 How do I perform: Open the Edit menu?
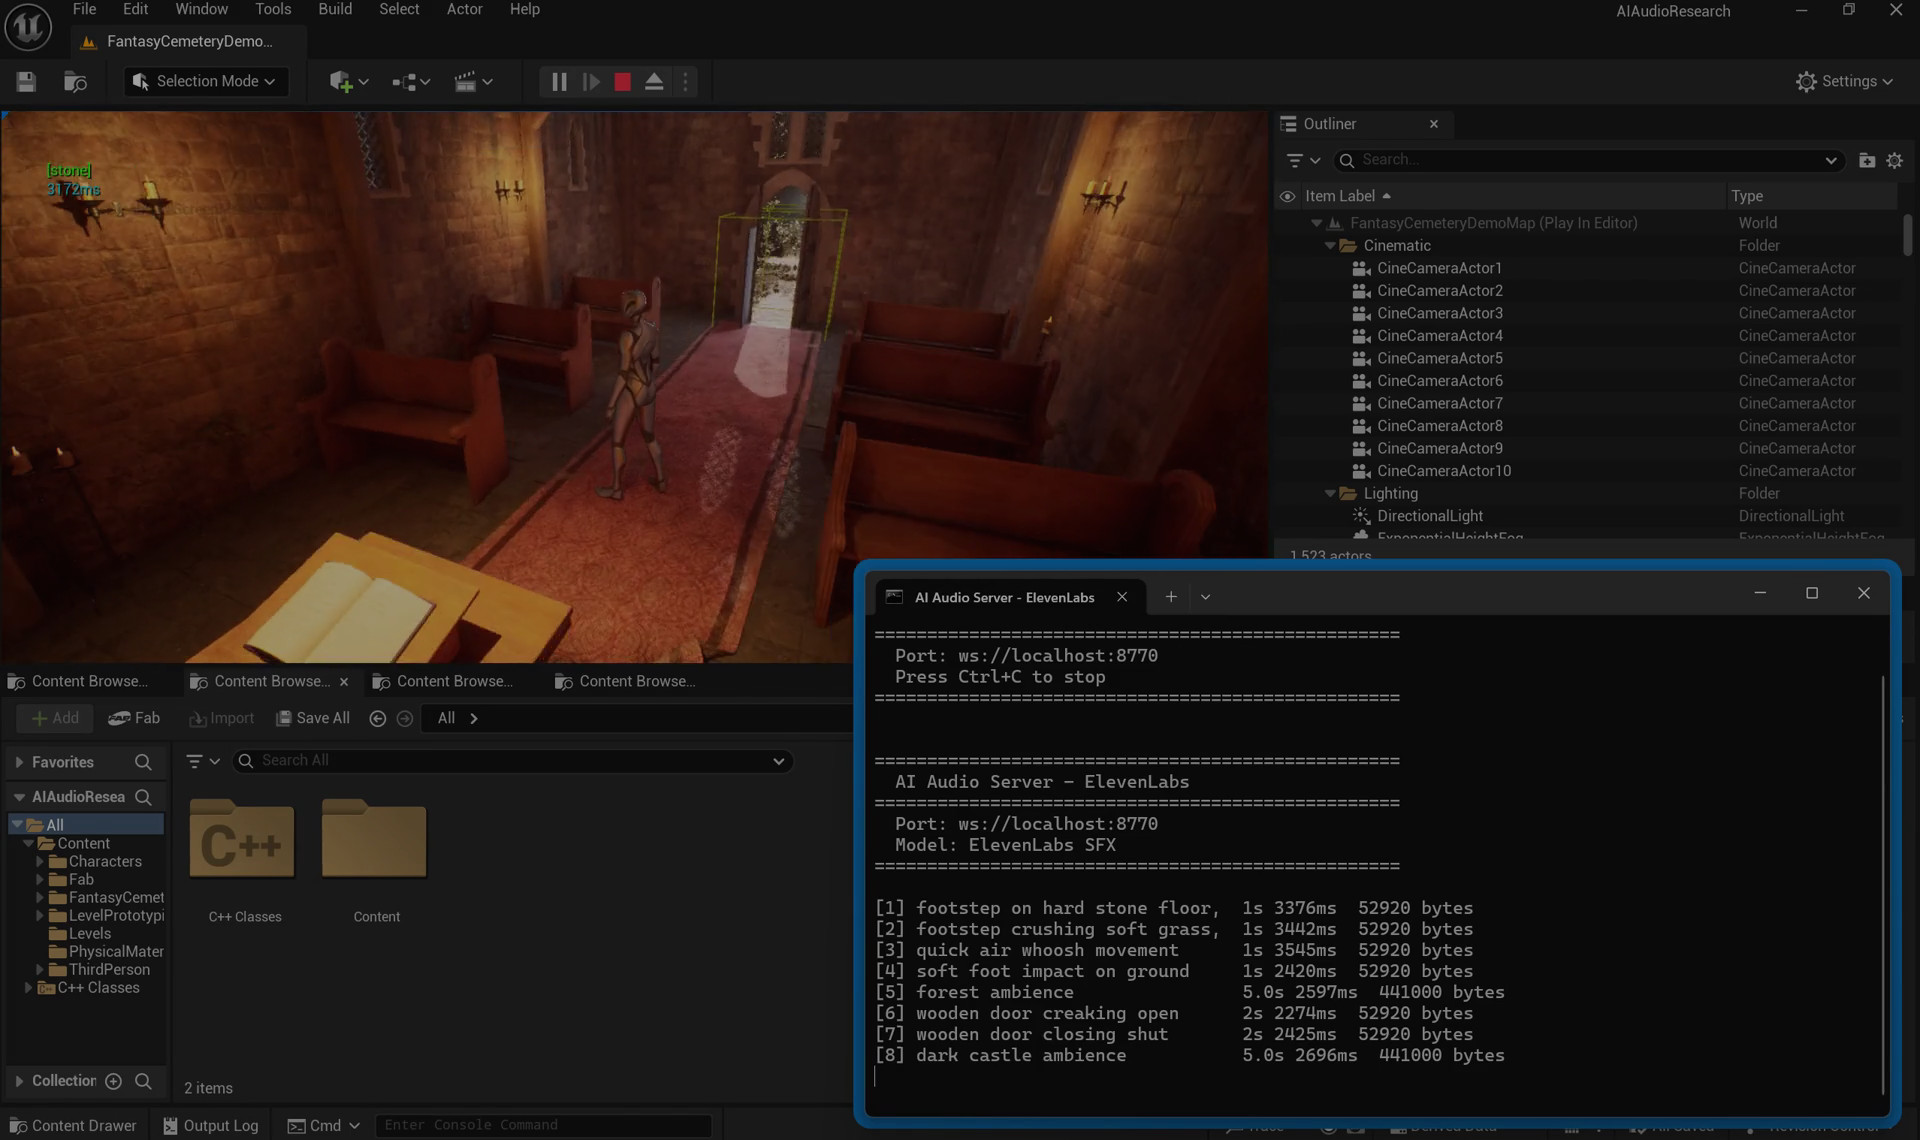(x=135, y=9)
